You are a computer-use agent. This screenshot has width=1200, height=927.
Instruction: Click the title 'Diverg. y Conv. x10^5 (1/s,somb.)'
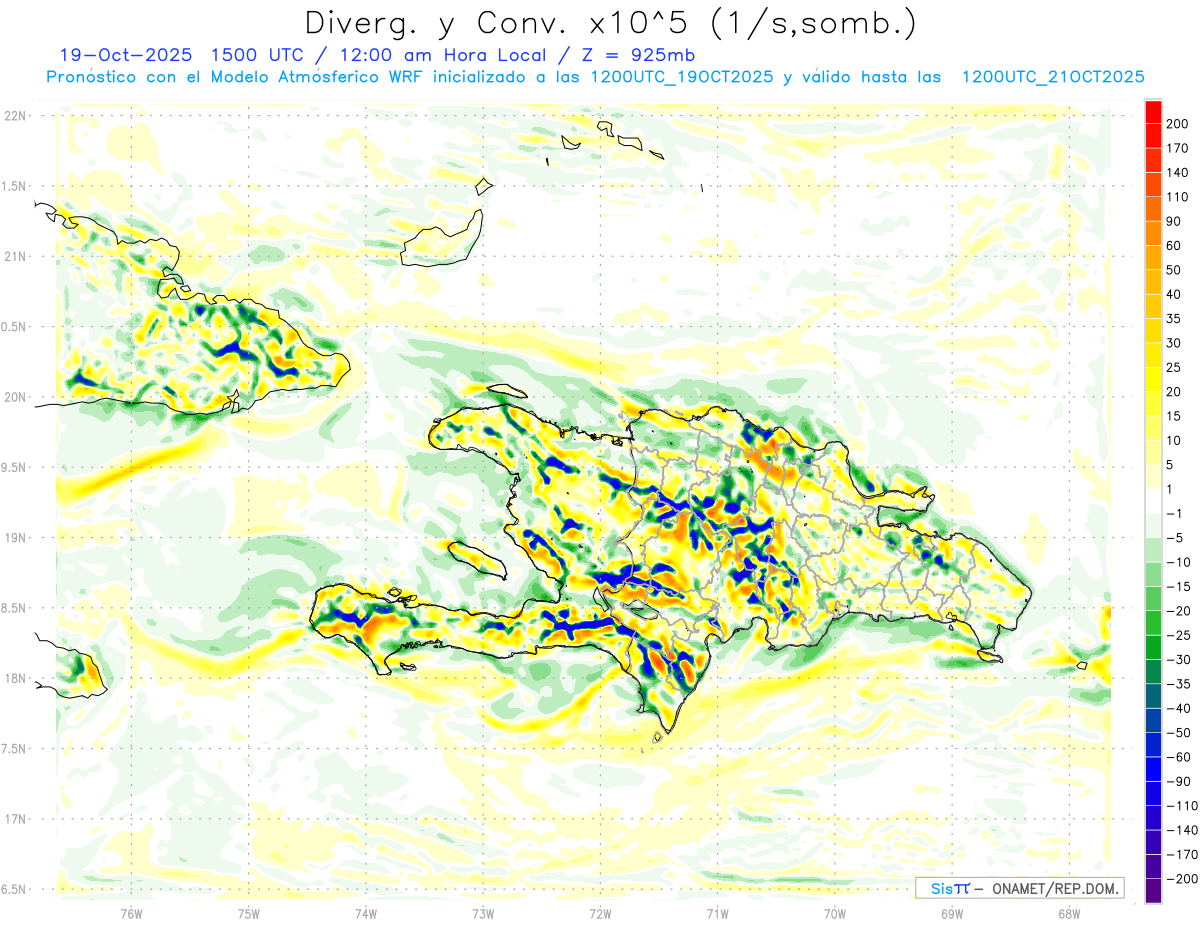(x=610, y=24)
